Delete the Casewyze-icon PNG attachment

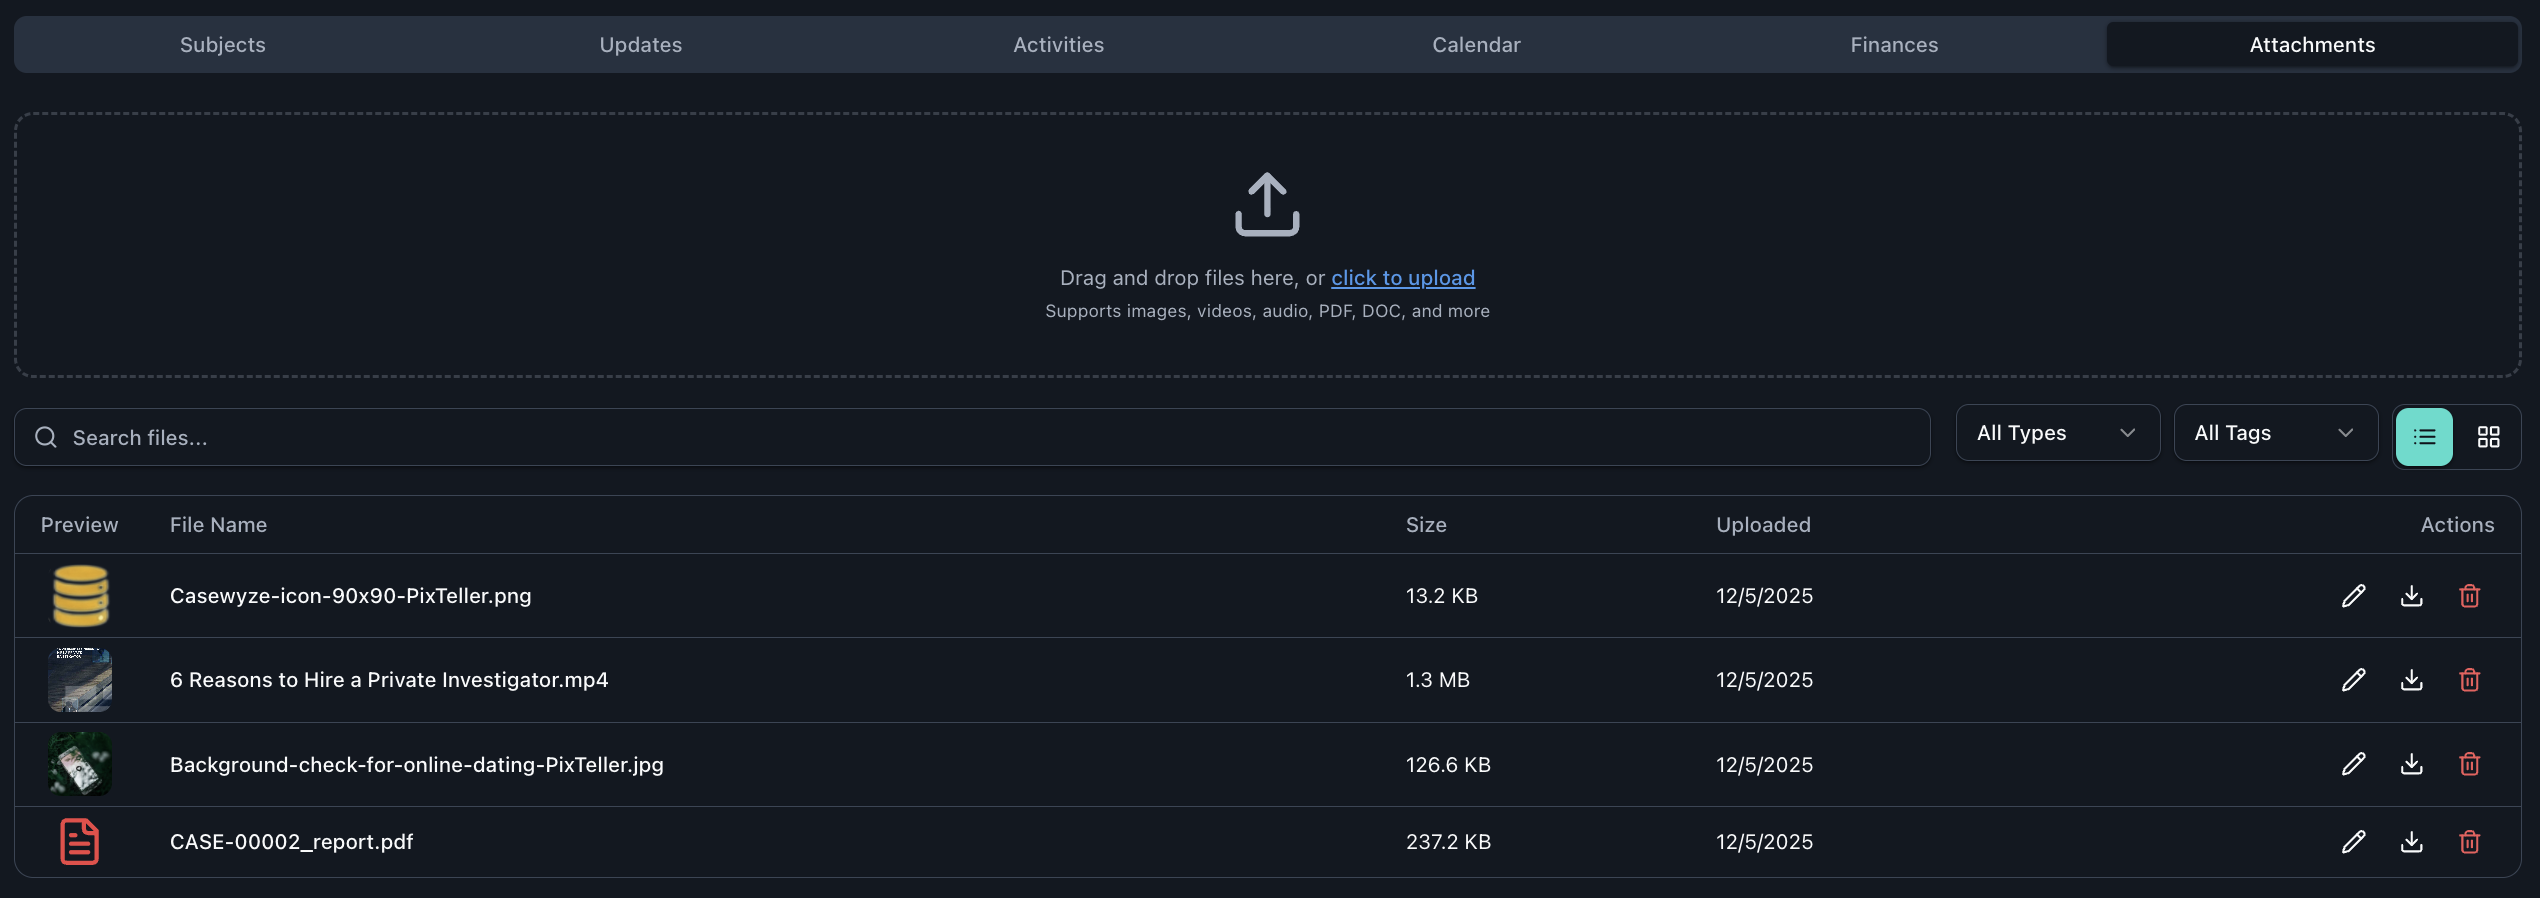tap(2469, 596)
